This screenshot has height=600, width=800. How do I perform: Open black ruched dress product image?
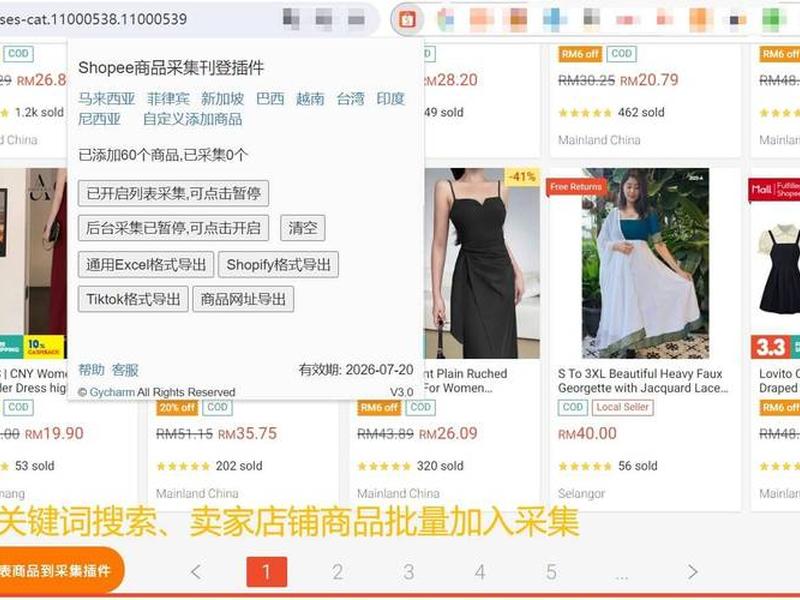point(482,263)
